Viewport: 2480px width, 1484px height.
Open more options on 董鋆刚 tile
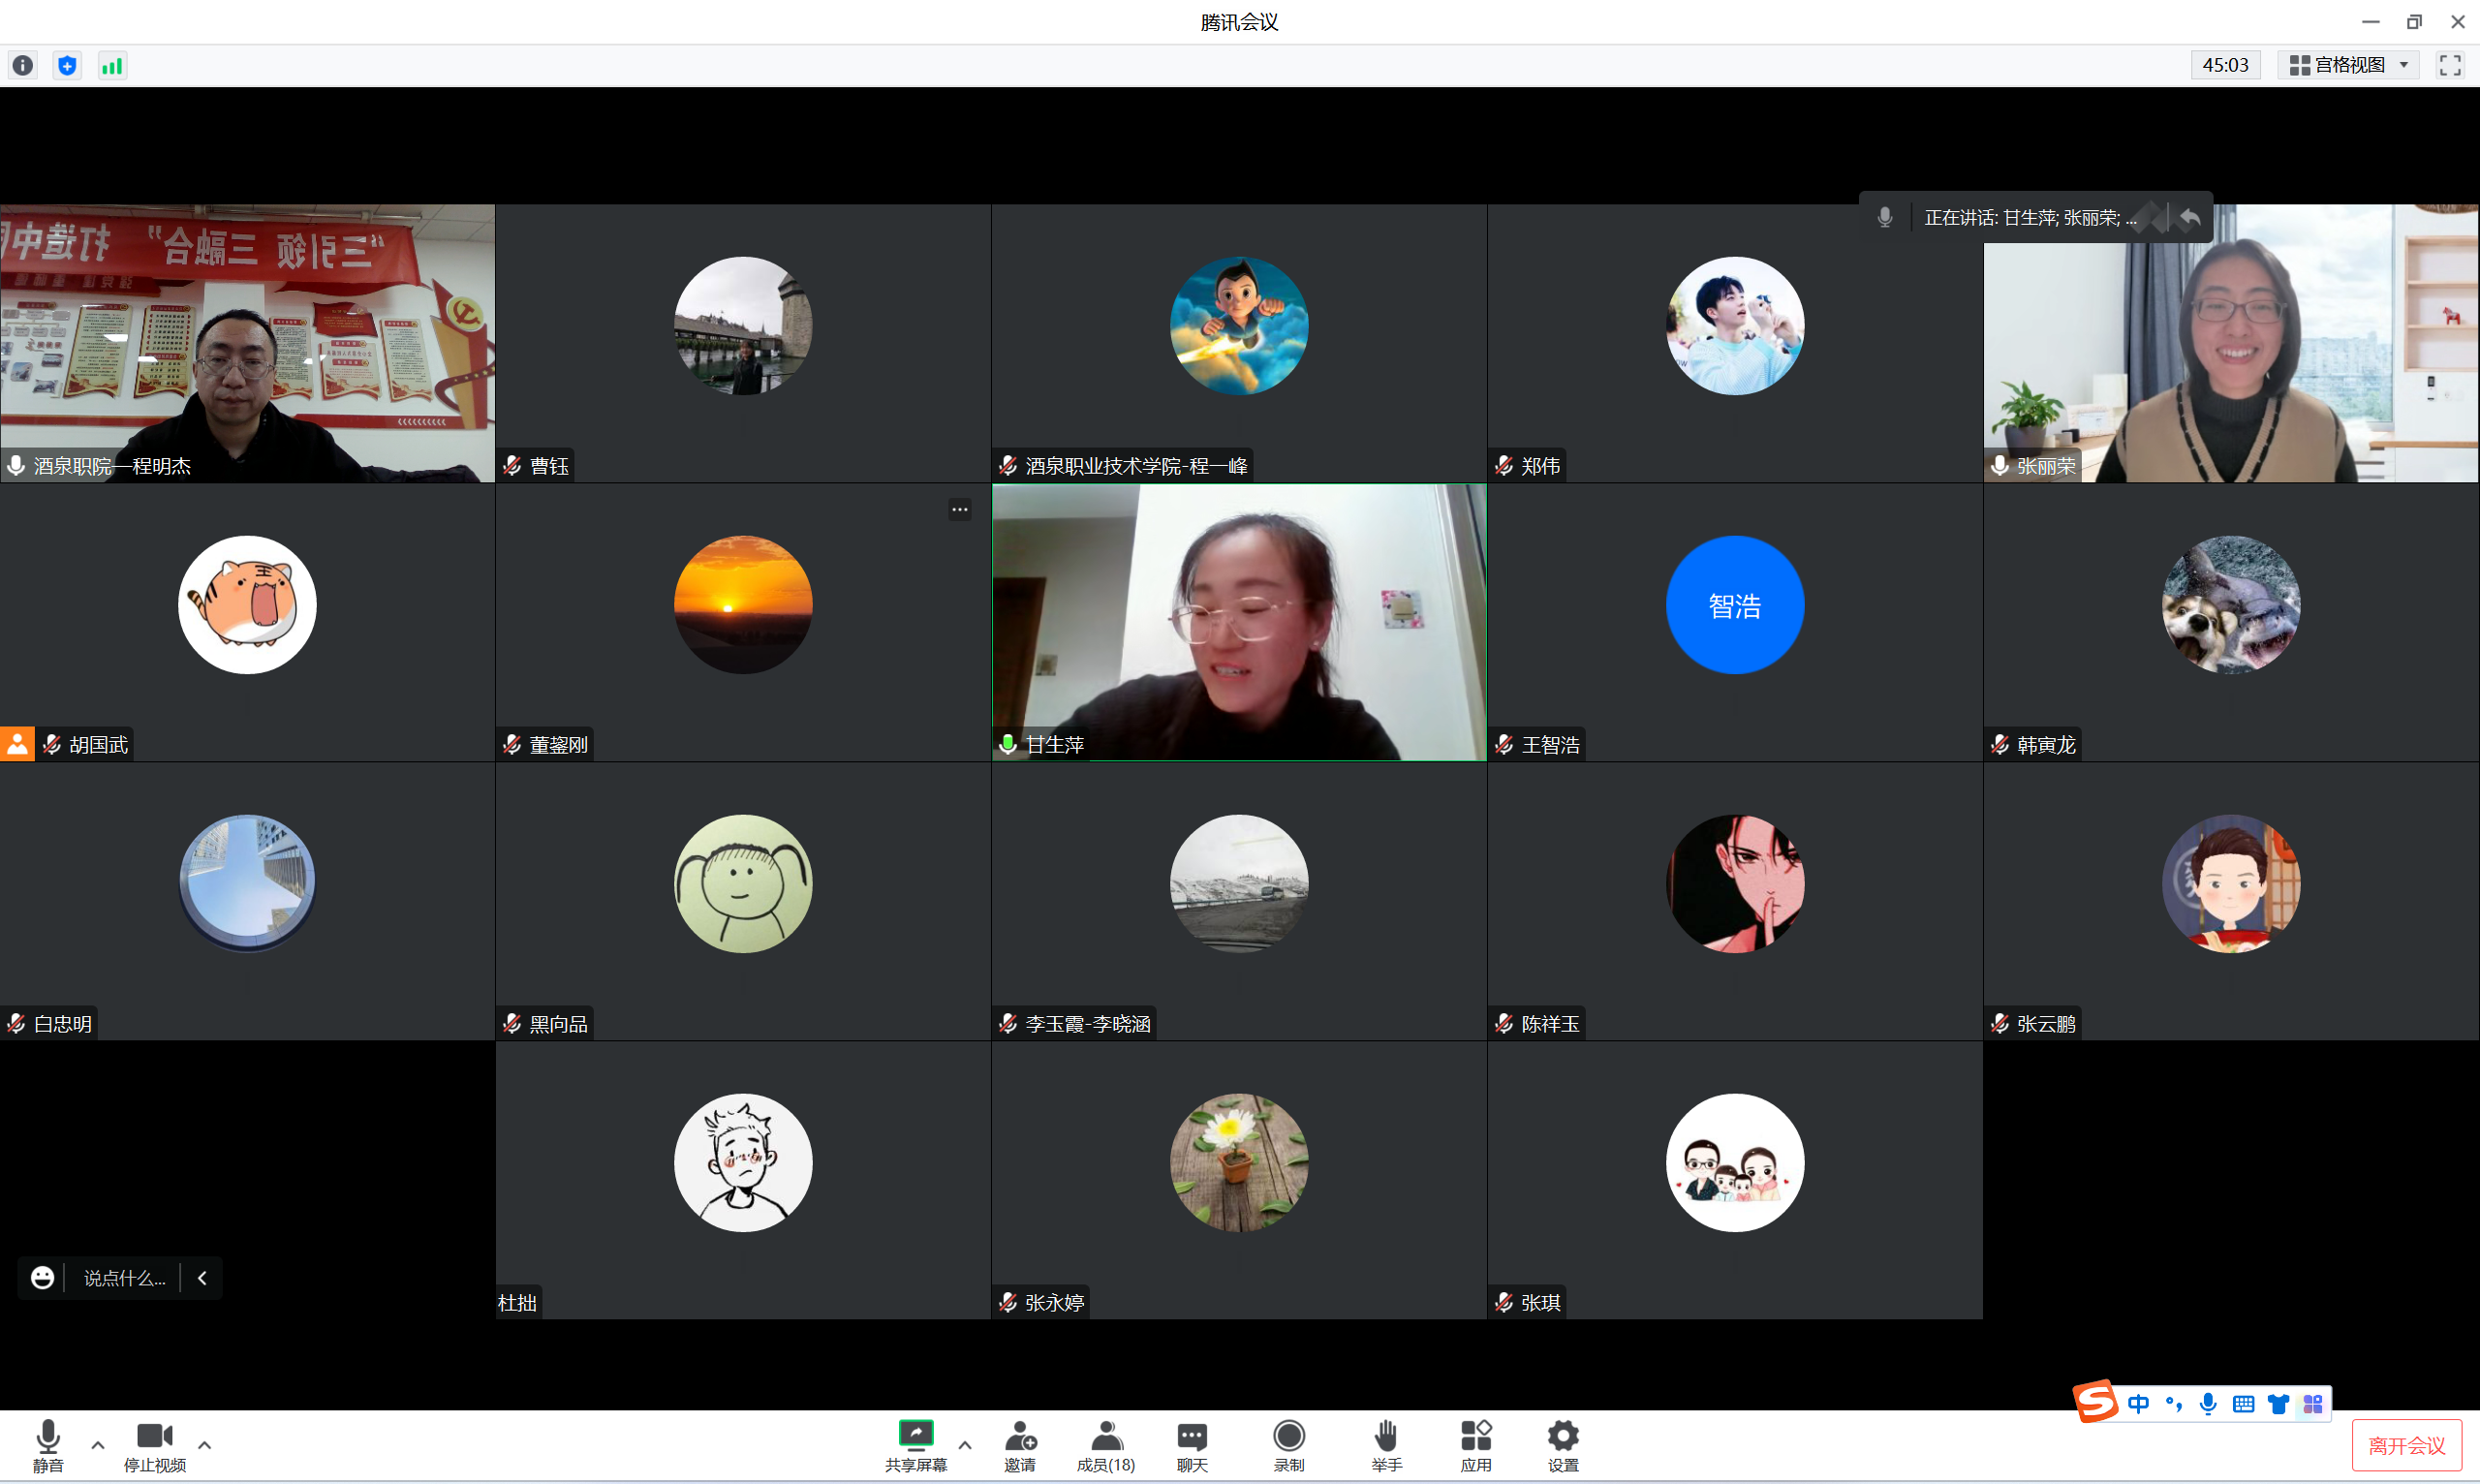click(959, 510)
